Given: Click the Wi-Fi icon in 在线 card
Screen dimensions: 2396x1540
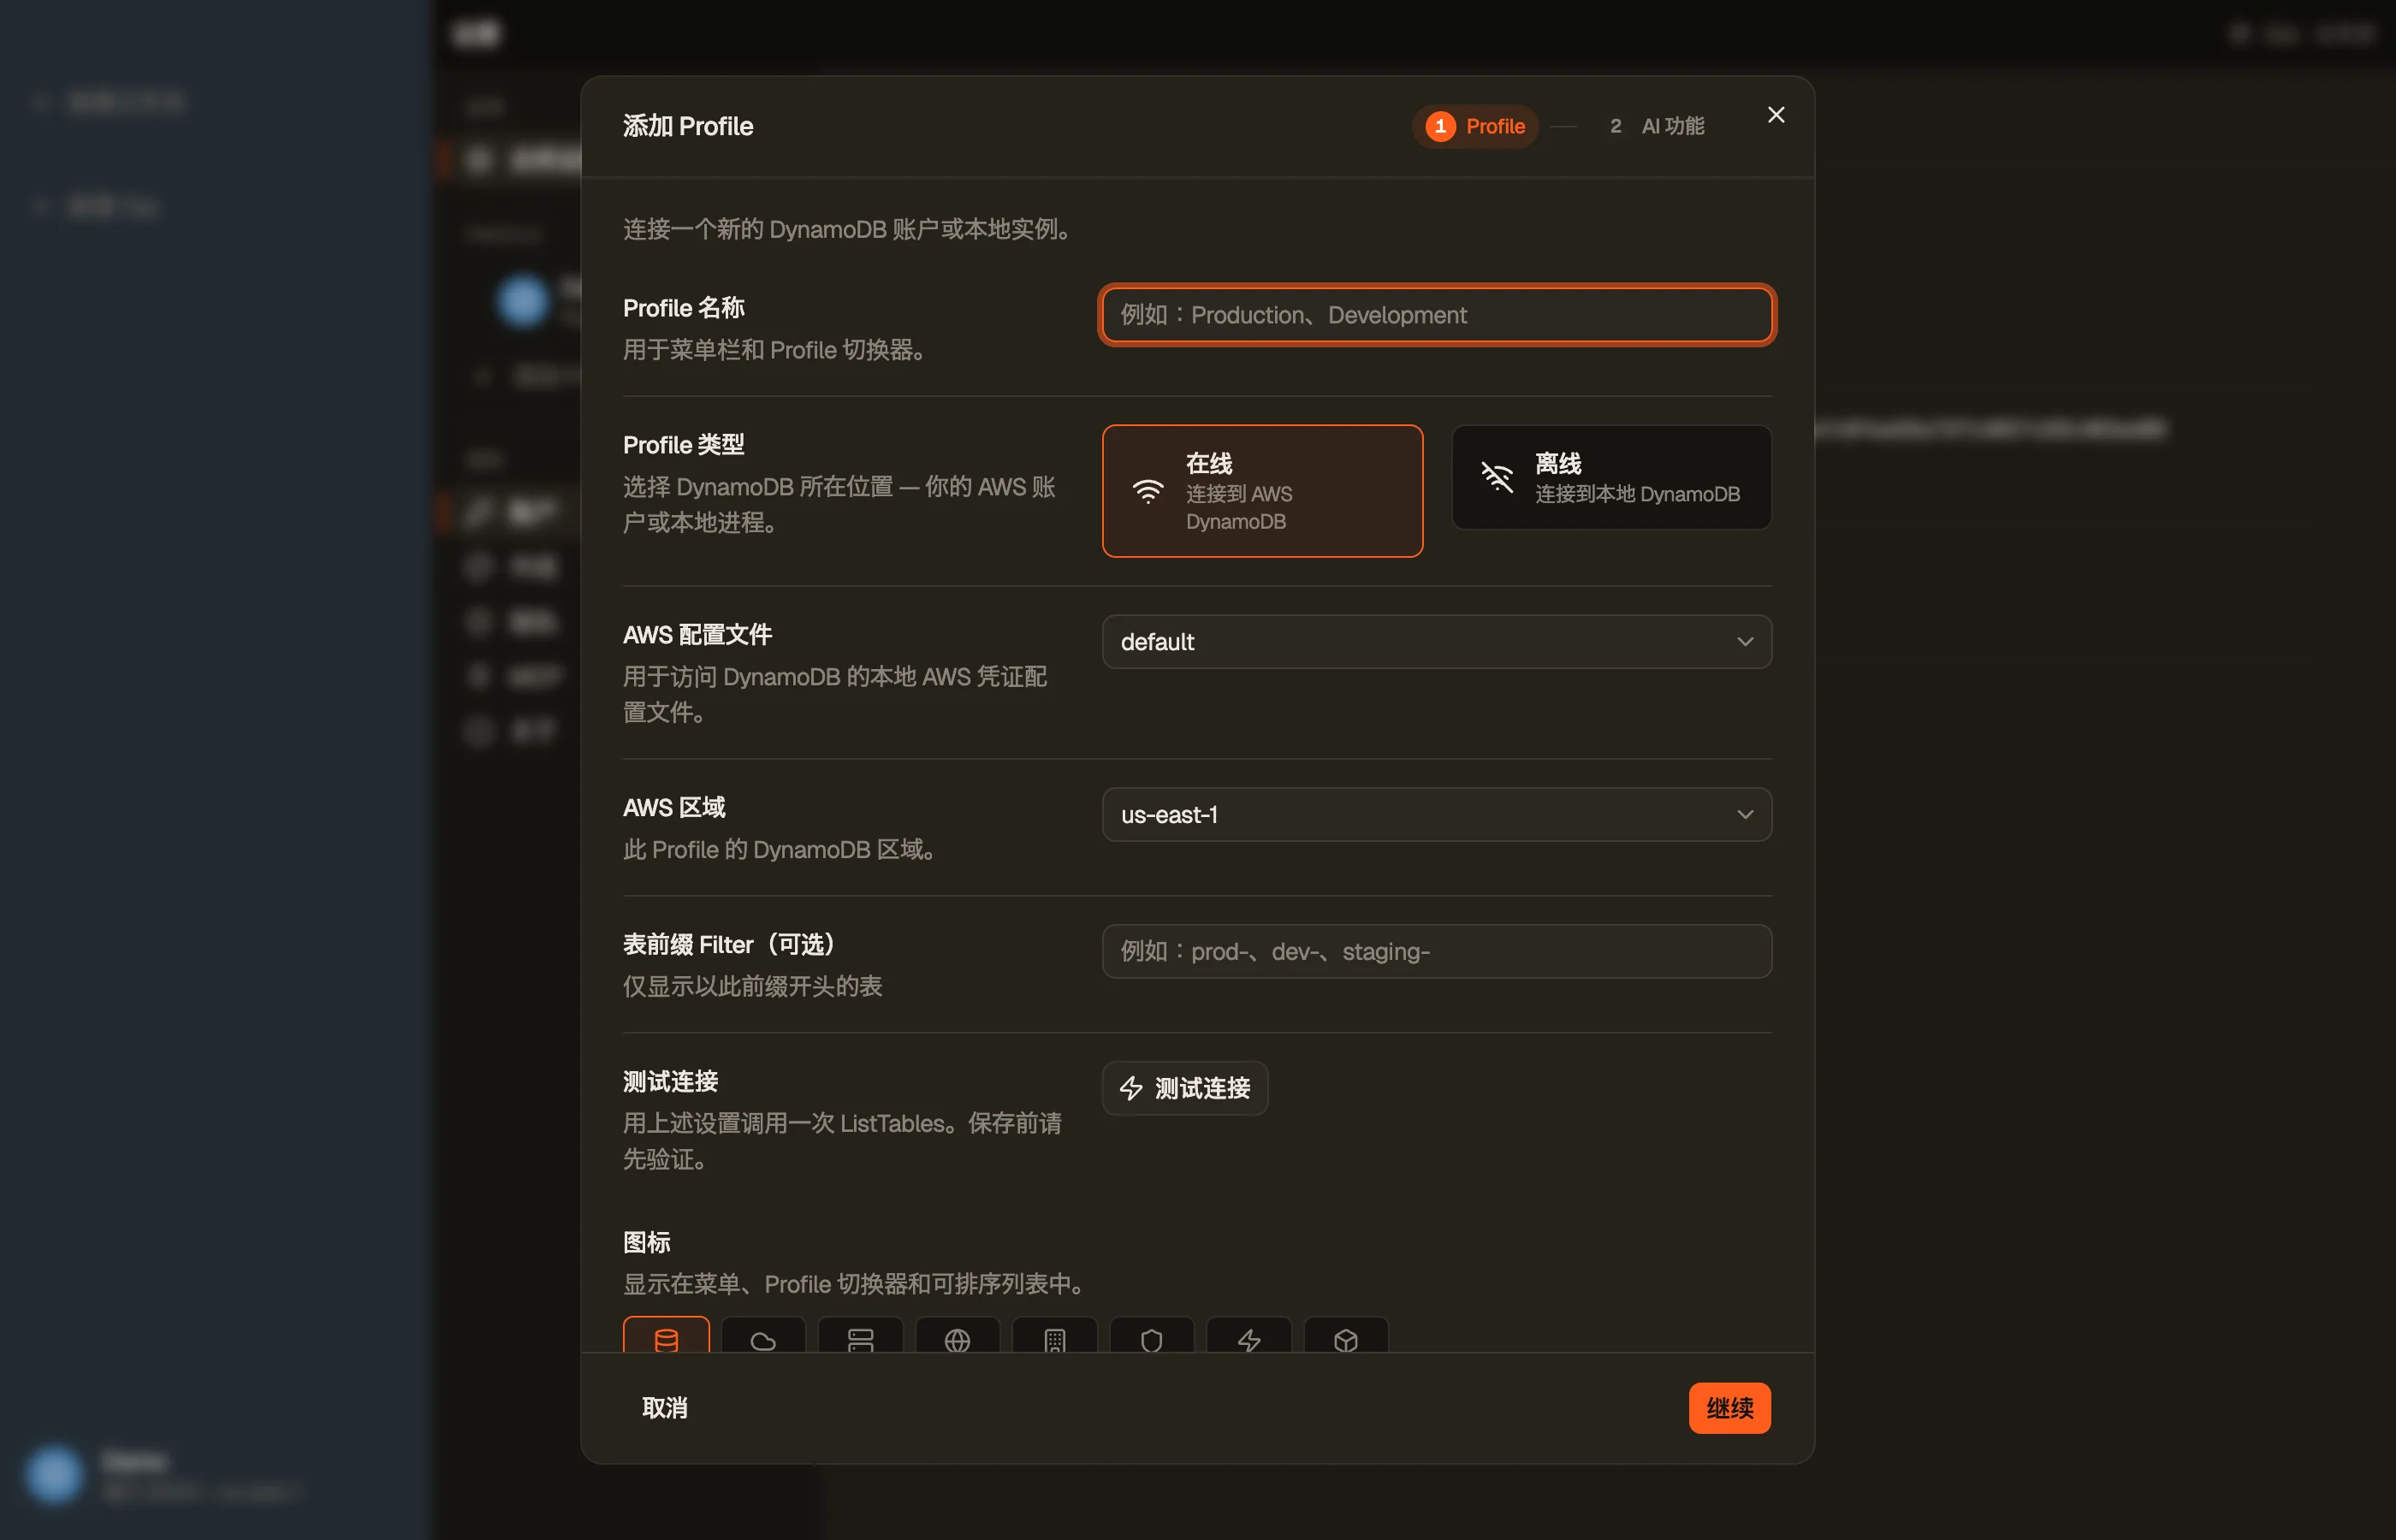Looking at the screenshot, I should (x=1147, y=490).
